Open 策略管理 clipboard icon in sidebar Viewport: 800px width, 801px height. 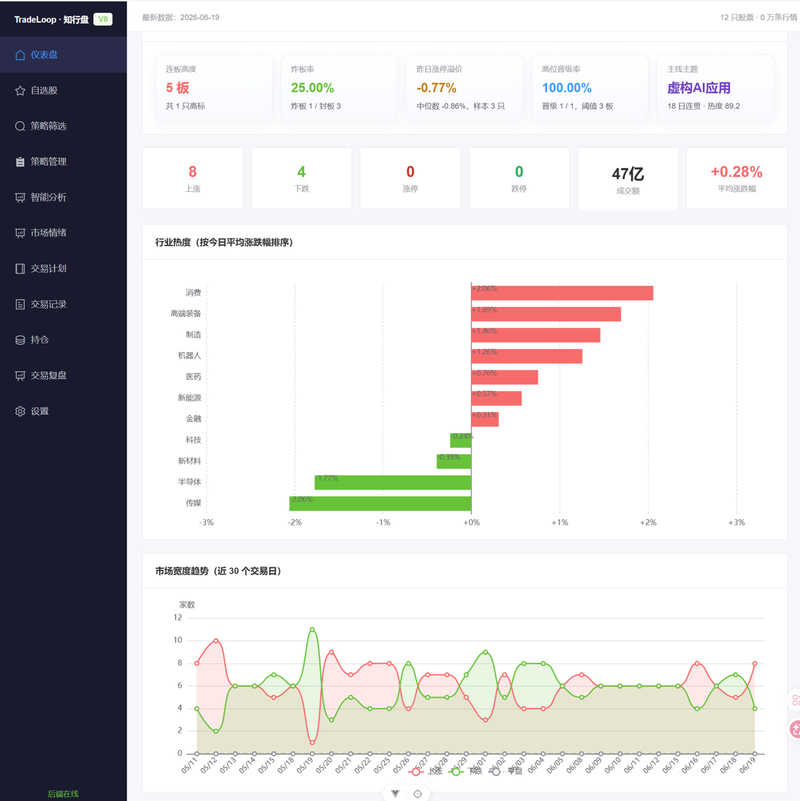tap(20, 162)
